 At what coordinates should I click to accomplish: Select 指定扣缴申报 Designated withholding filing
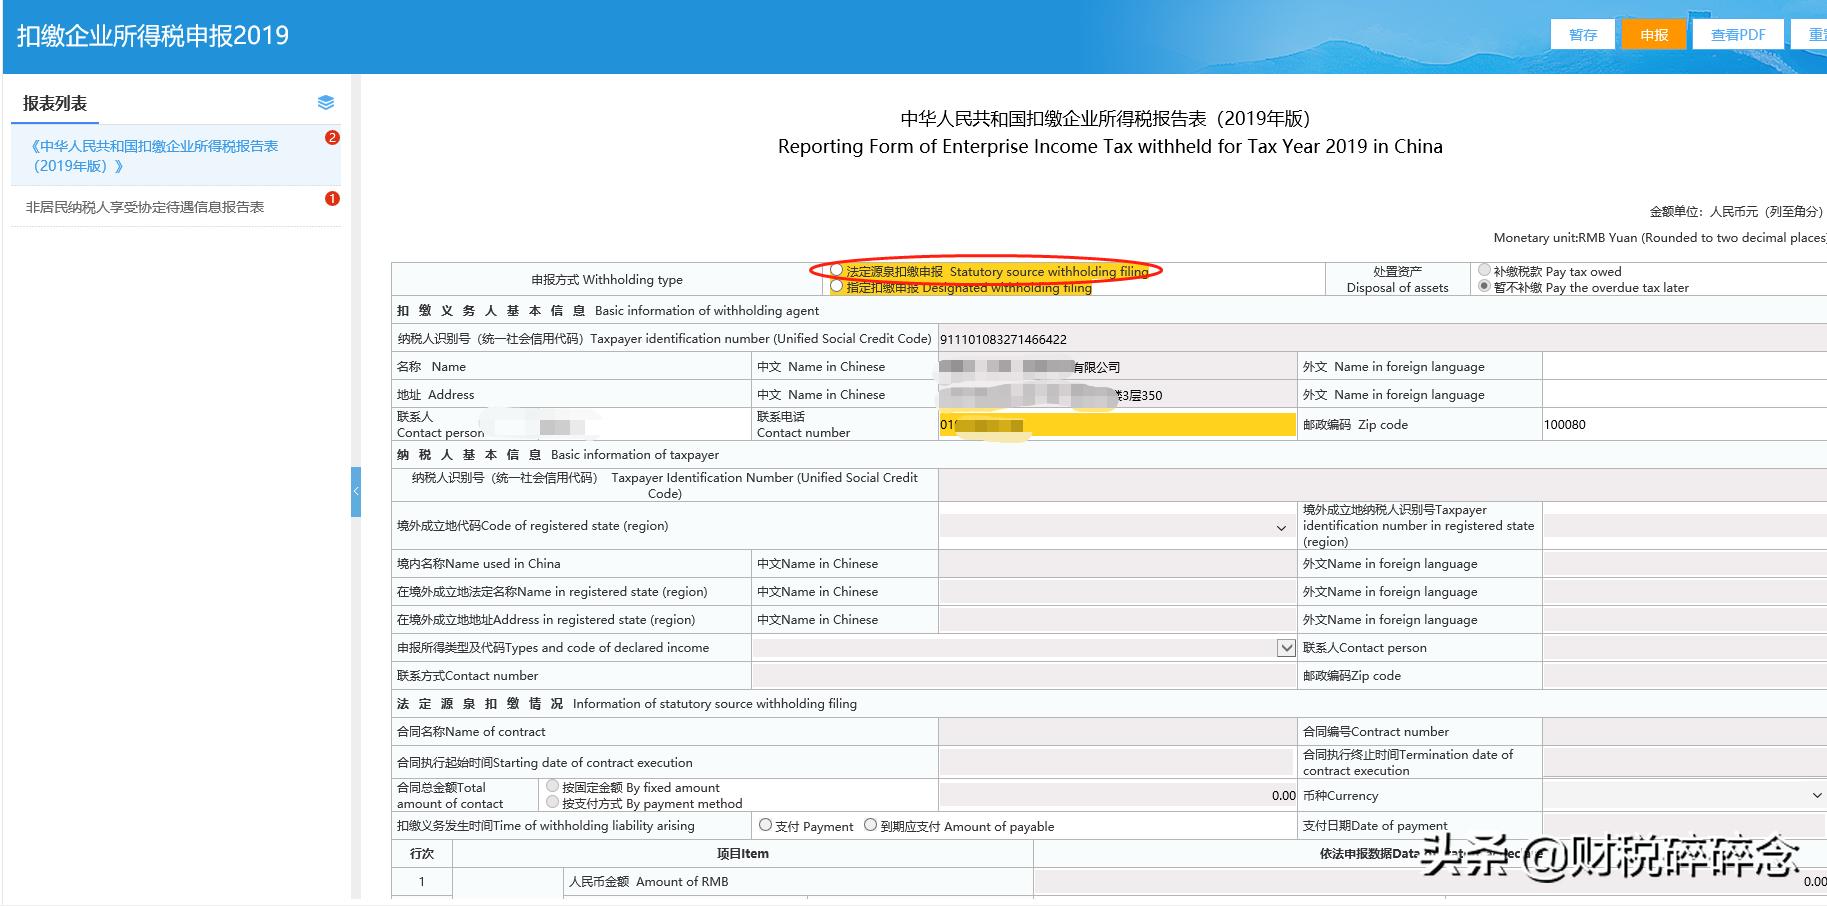837,287
